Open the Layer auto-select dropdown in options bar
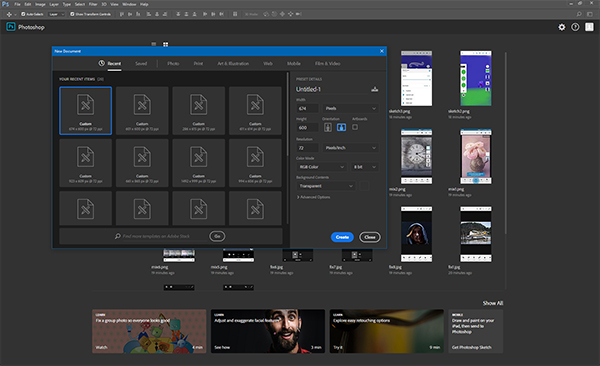 click(56, 14)
